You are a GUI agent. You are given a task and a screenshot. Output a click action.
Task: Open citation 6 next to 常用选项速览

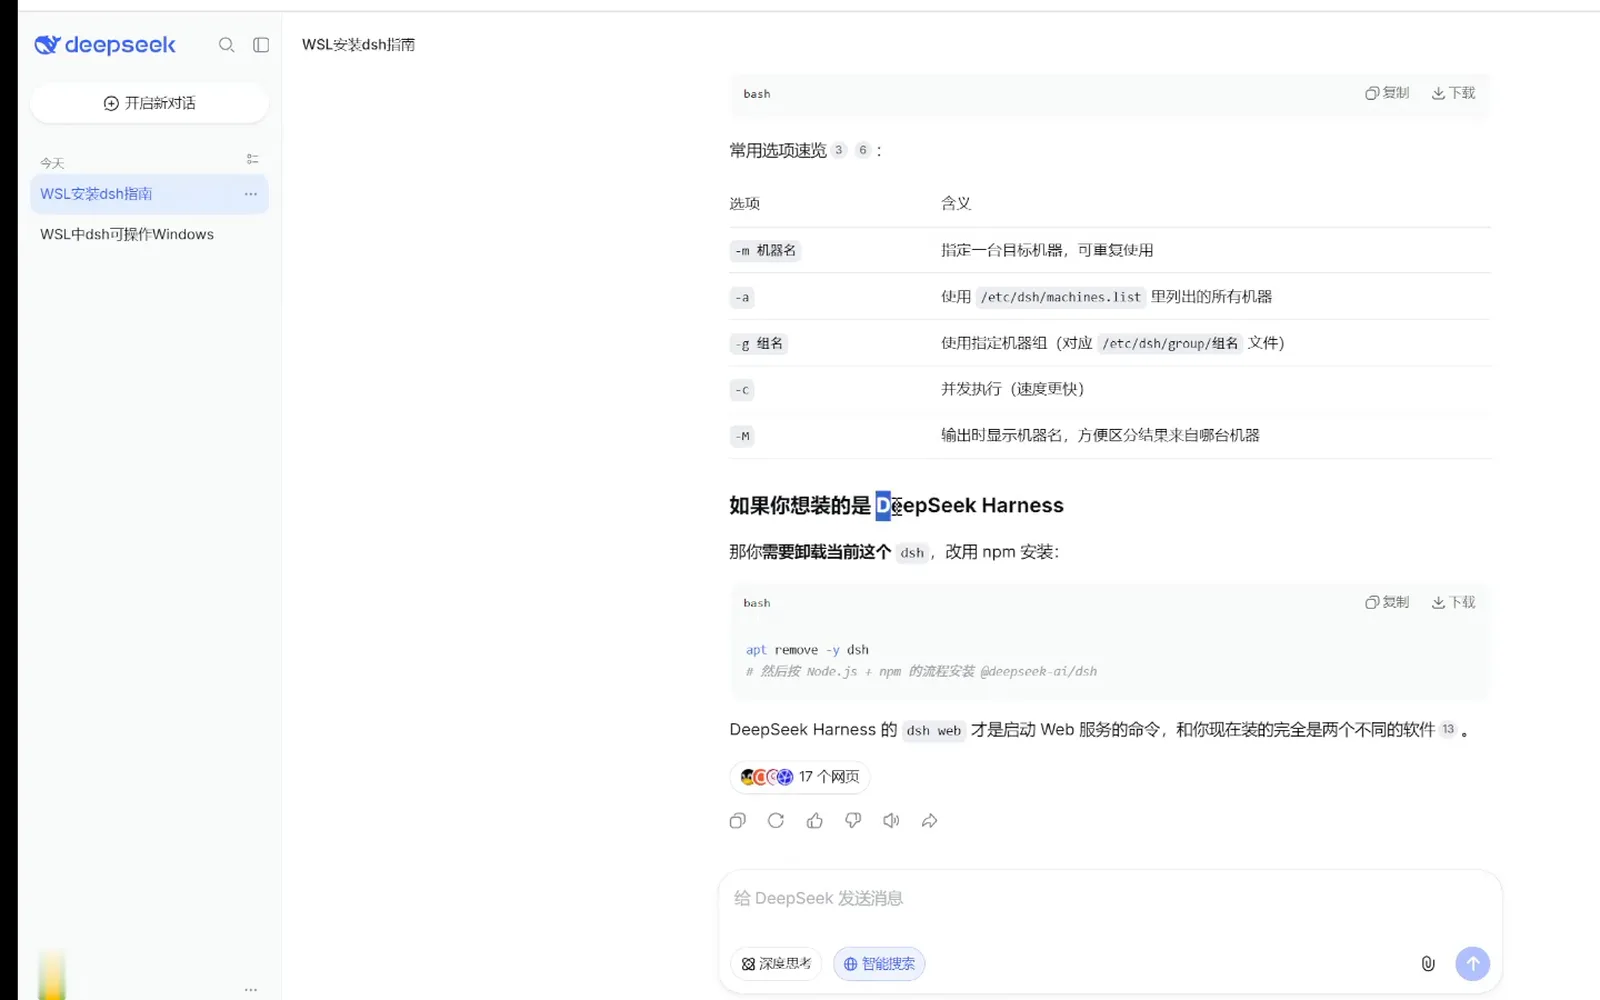(863, 151)
